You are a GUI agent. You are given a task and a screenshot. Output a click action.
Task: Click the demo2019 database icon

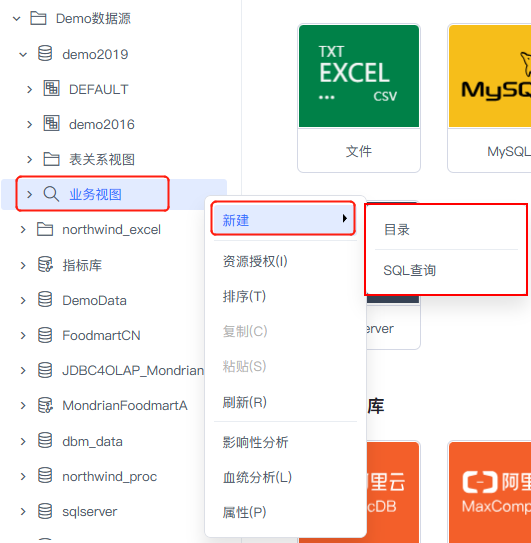click(45, 54)
